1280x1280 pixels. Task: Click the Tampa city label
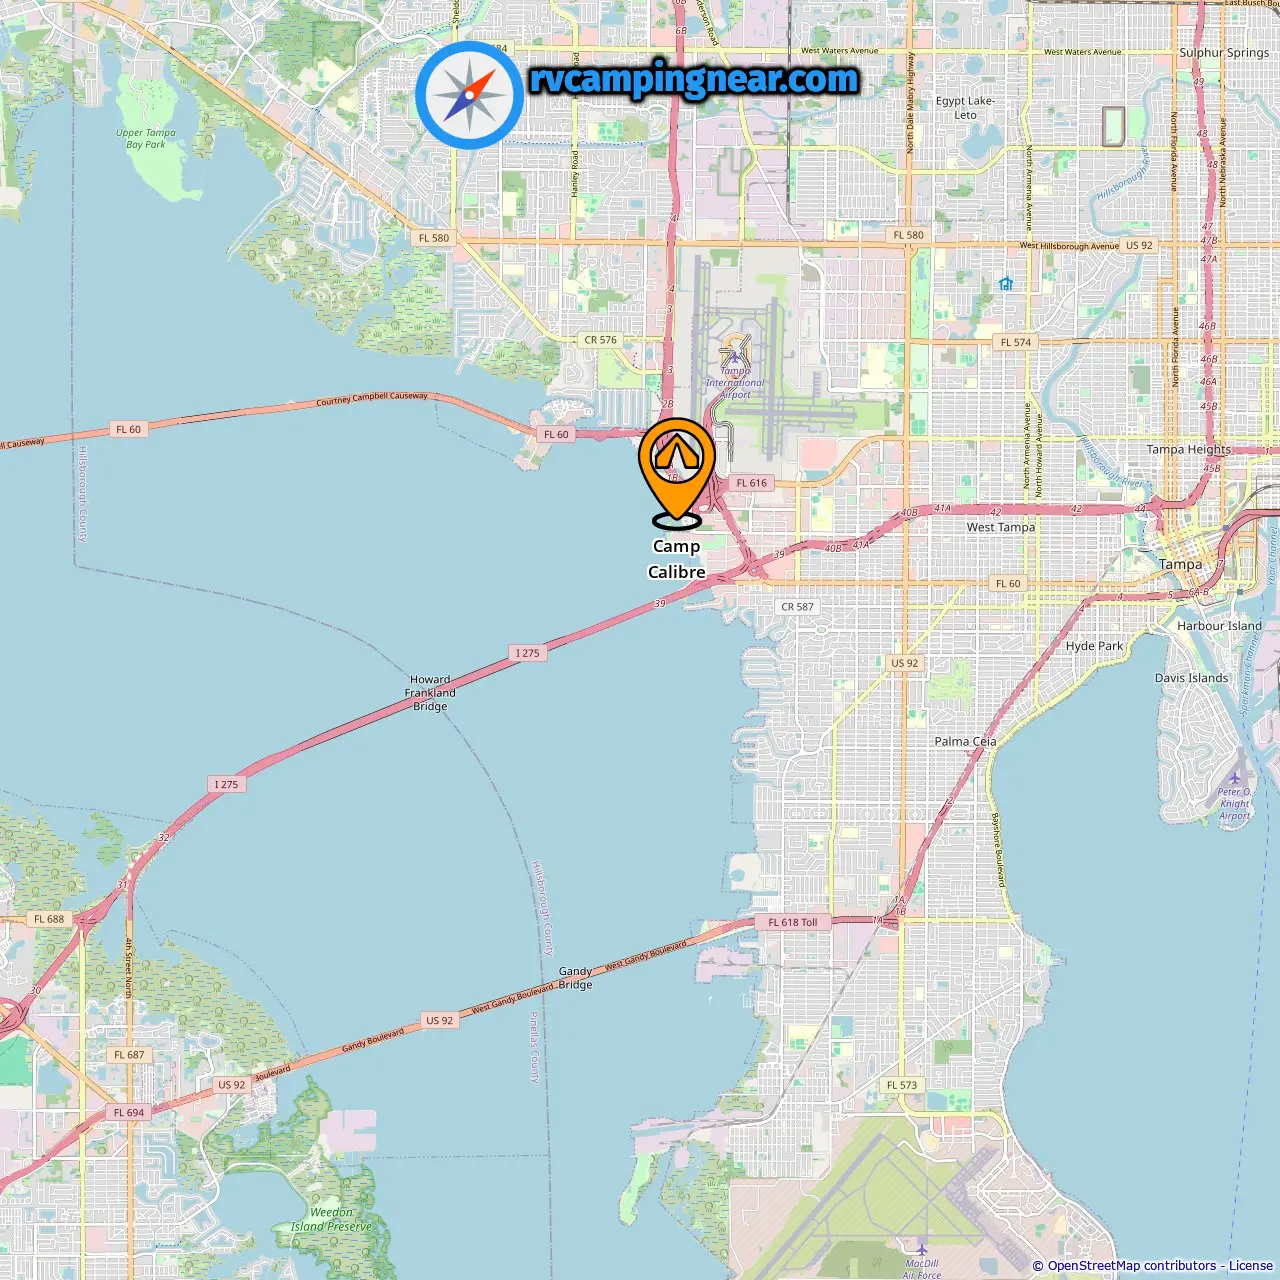point(1180,564)
